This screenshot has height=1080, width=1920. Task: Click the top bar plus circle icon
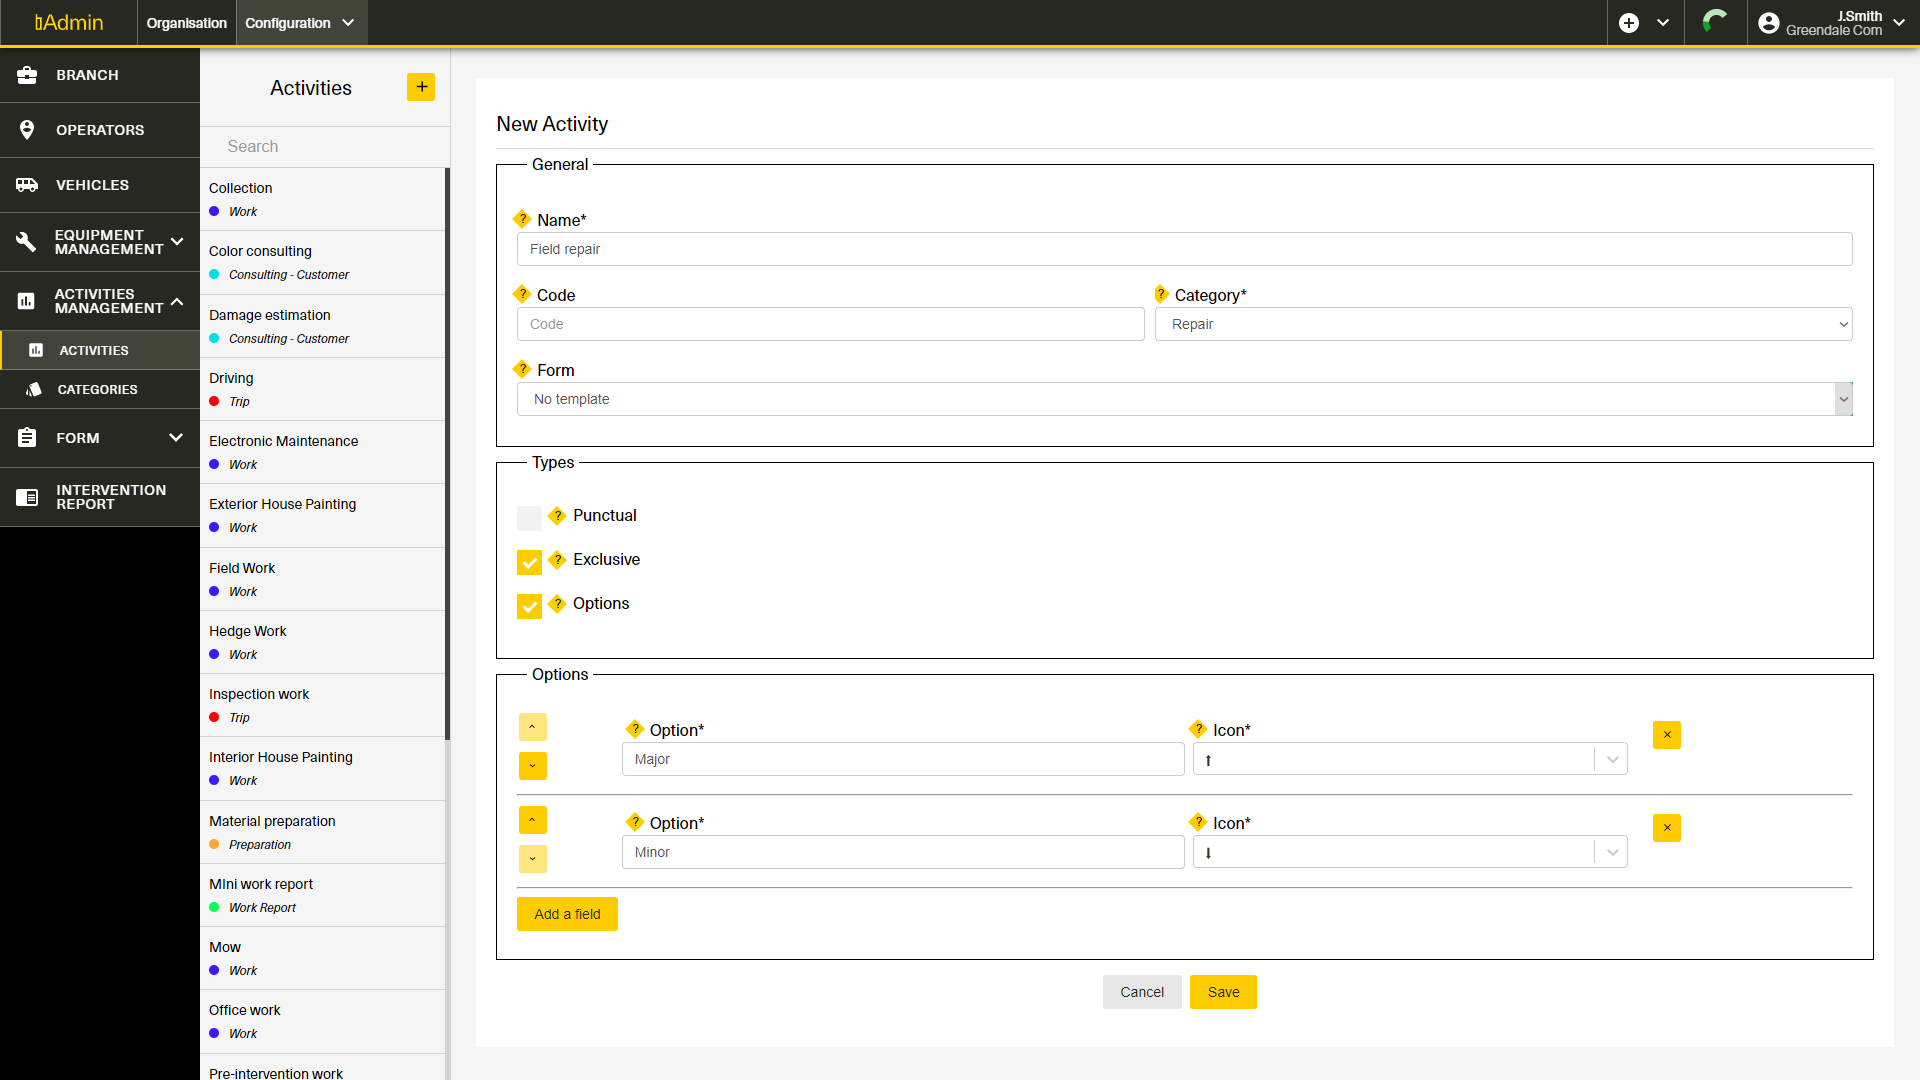point(1629,23)
